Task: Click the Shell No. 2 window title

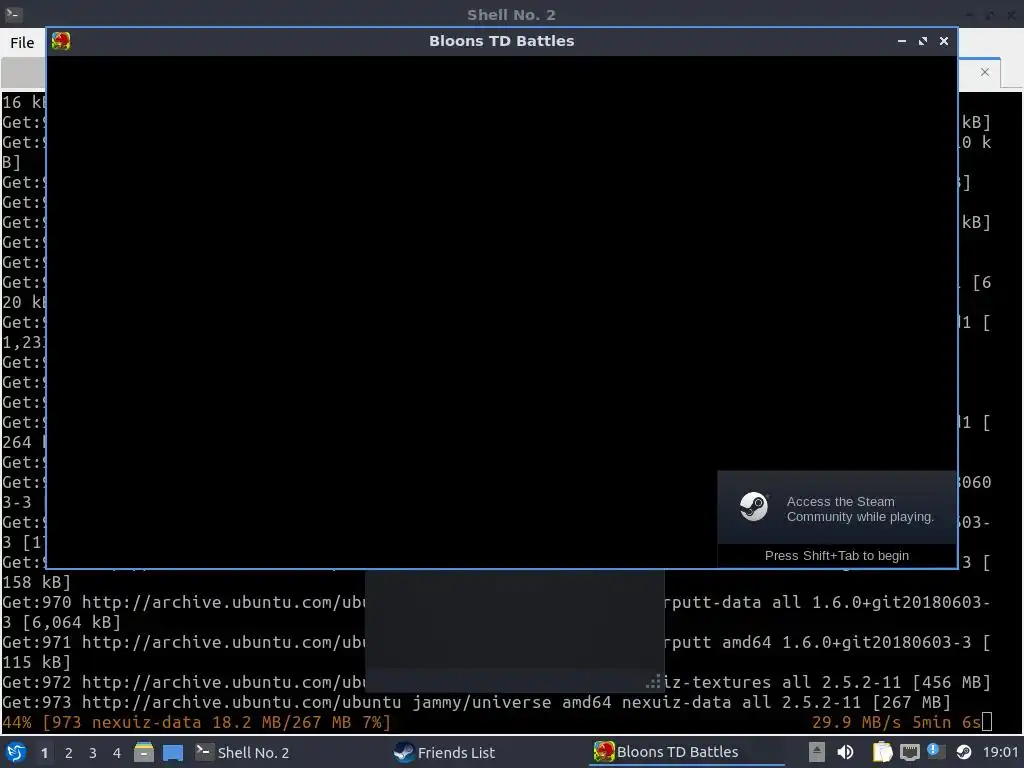Action: (x=511, y=14)
